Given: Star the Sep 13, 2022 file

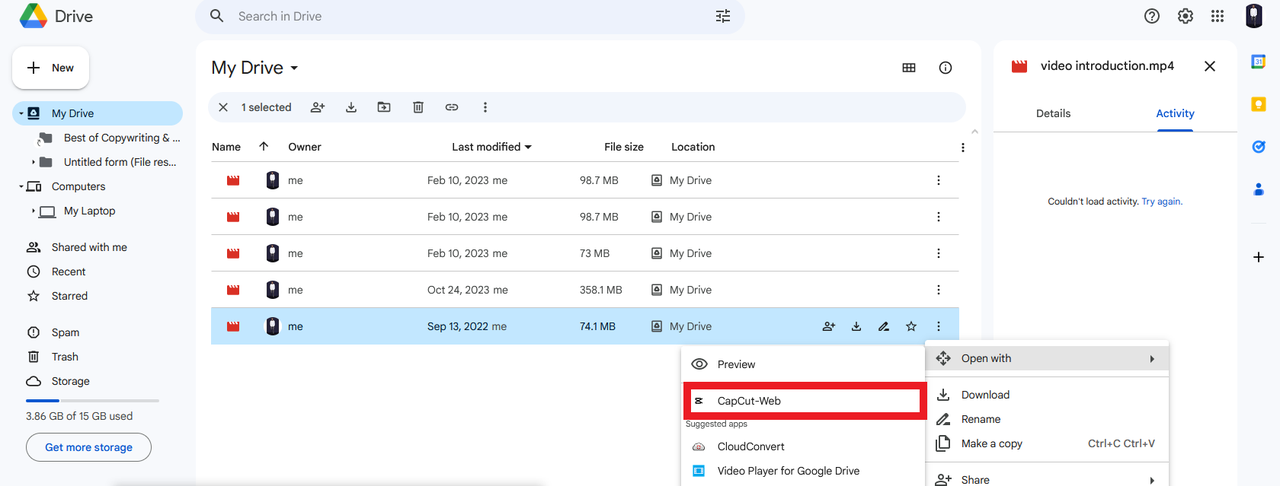Looking at the screenshot, I should click(911, 326).
